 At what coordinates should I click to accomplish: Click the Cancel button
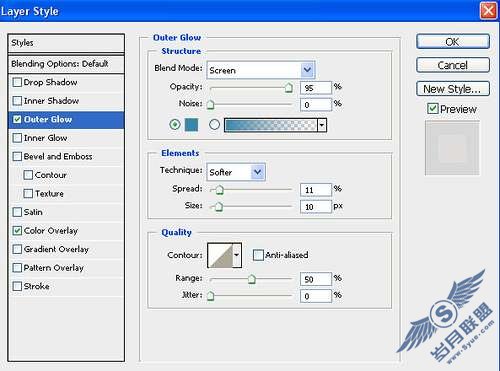point(453,65)
